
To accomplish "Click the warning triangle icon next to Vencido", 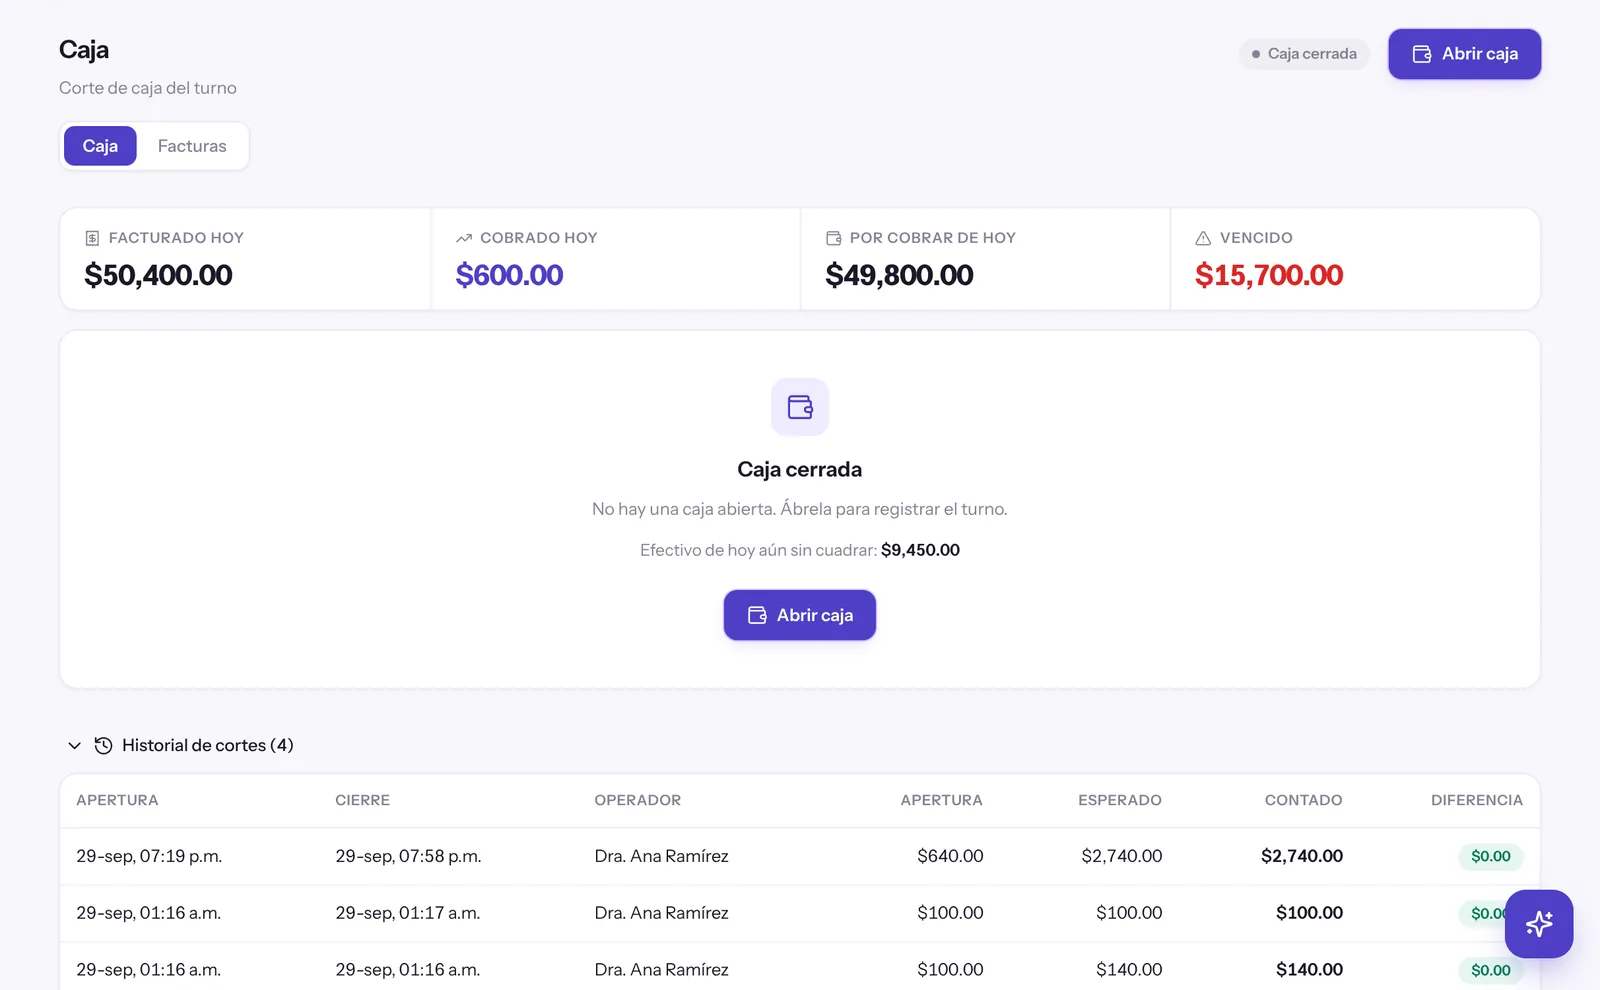I will point(1203,238).
